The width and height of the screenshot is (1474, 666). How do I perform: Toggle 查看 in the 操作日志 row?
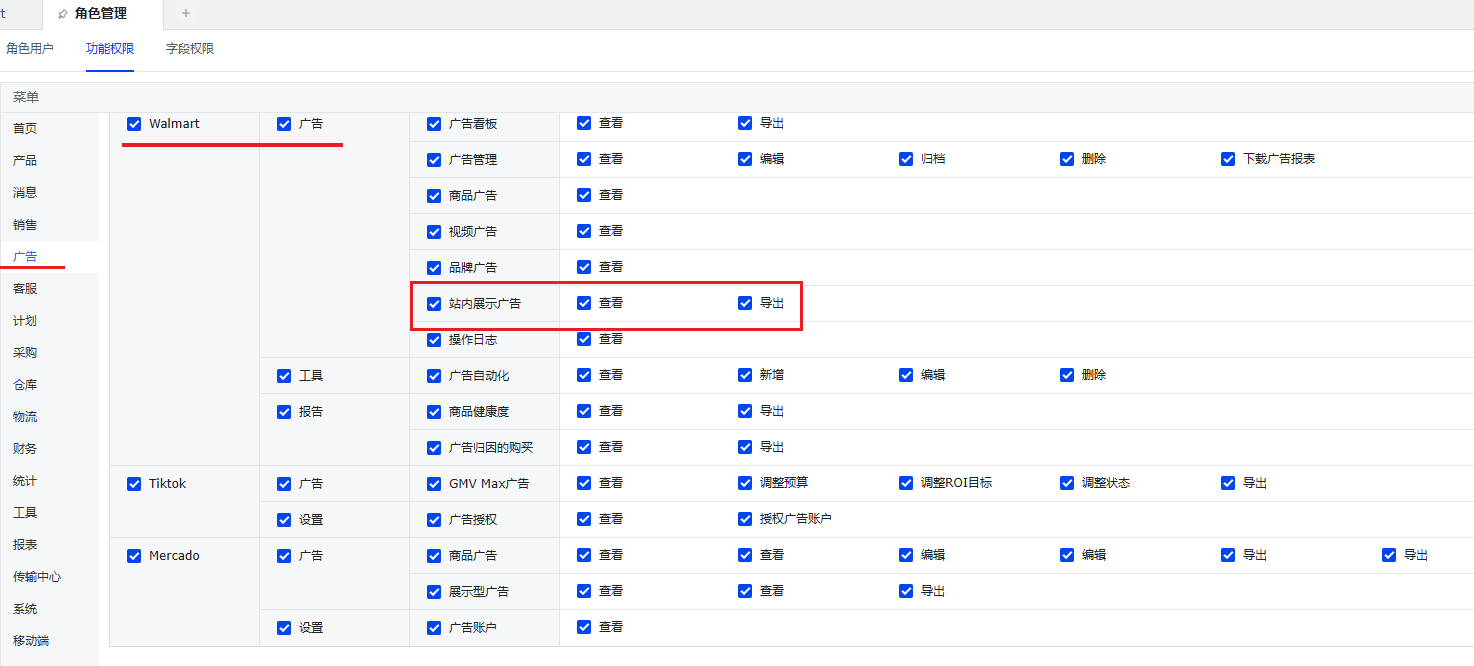(584, 339)
